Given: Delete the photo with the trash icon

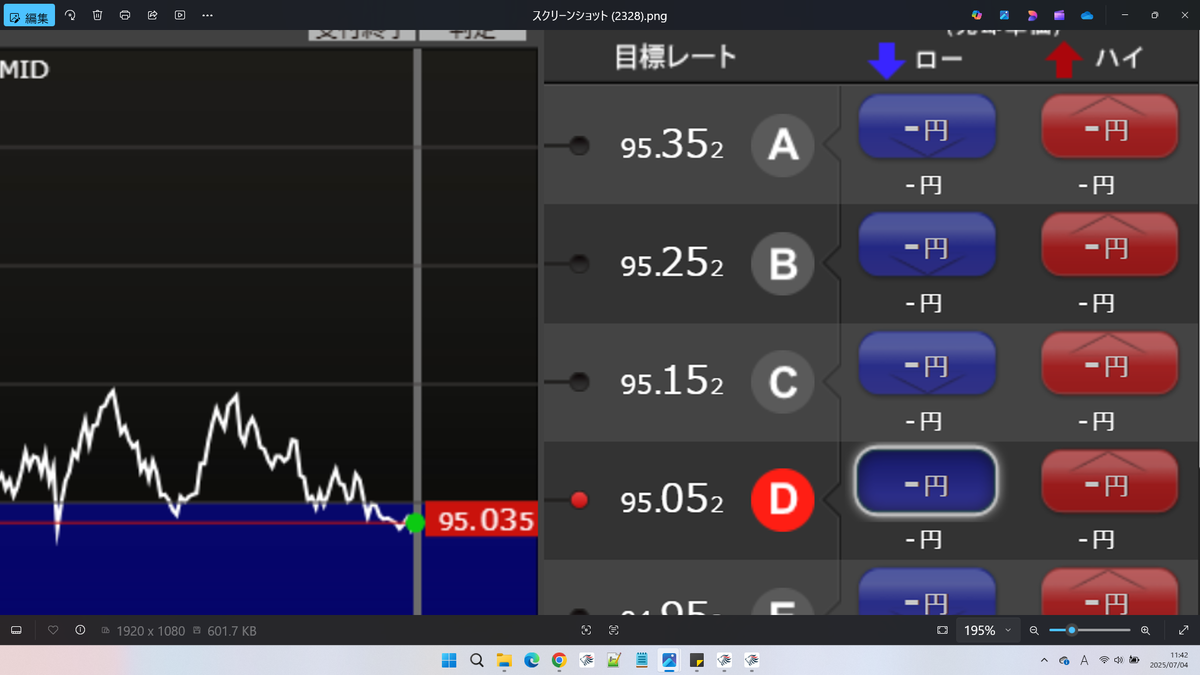Looking at the screenshot, I should tap(97, 16).
